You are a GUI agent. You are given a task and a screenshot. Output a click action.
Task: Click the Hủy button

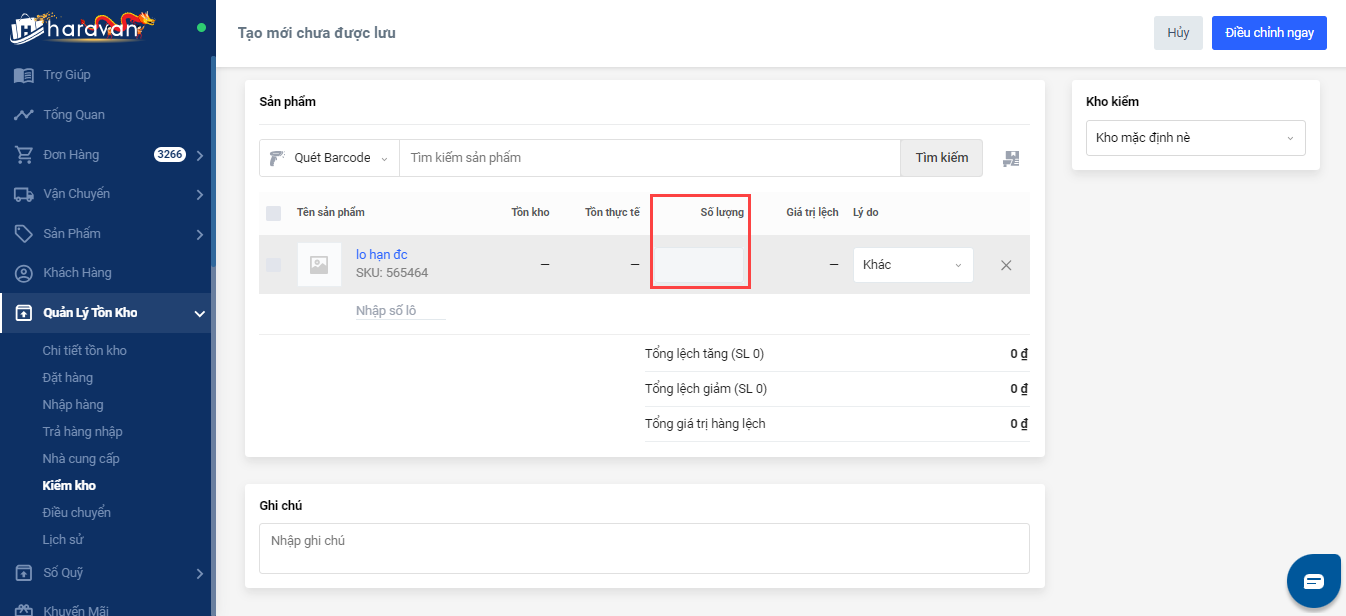(1177, 33)
